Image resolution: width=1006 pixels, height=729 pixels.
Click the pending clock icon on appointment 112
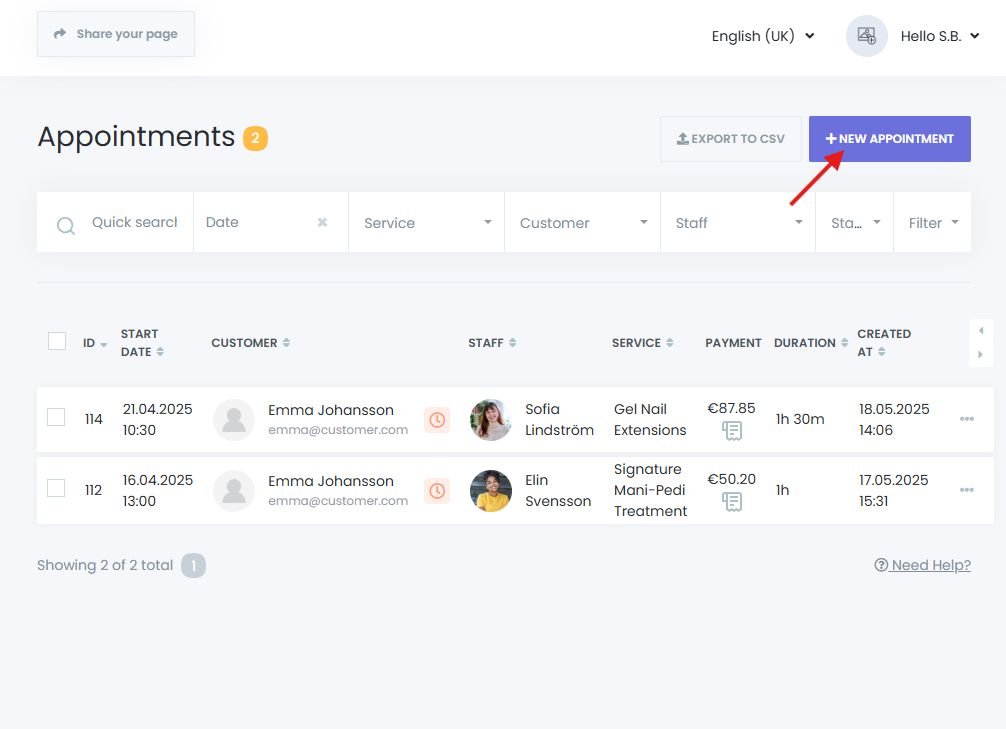[437, 491]
